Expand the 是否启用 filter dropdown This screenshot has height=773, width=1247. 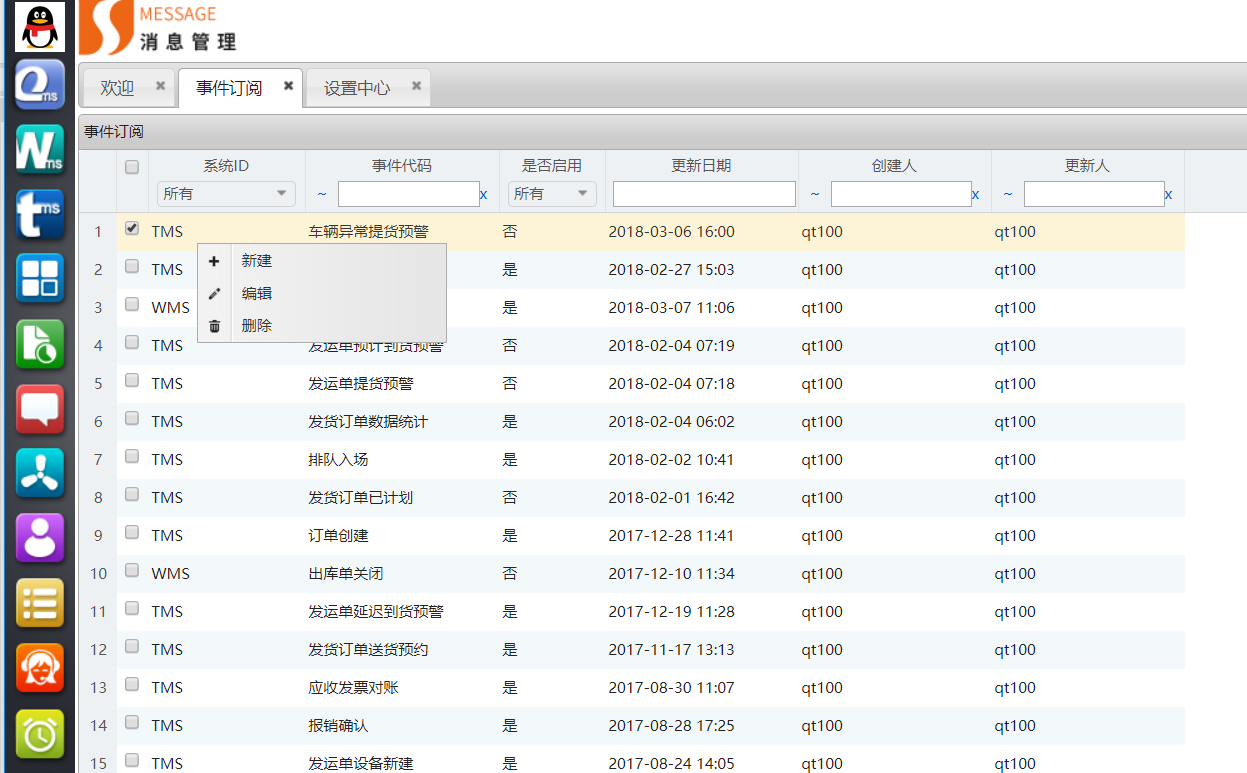click(552, 193)
